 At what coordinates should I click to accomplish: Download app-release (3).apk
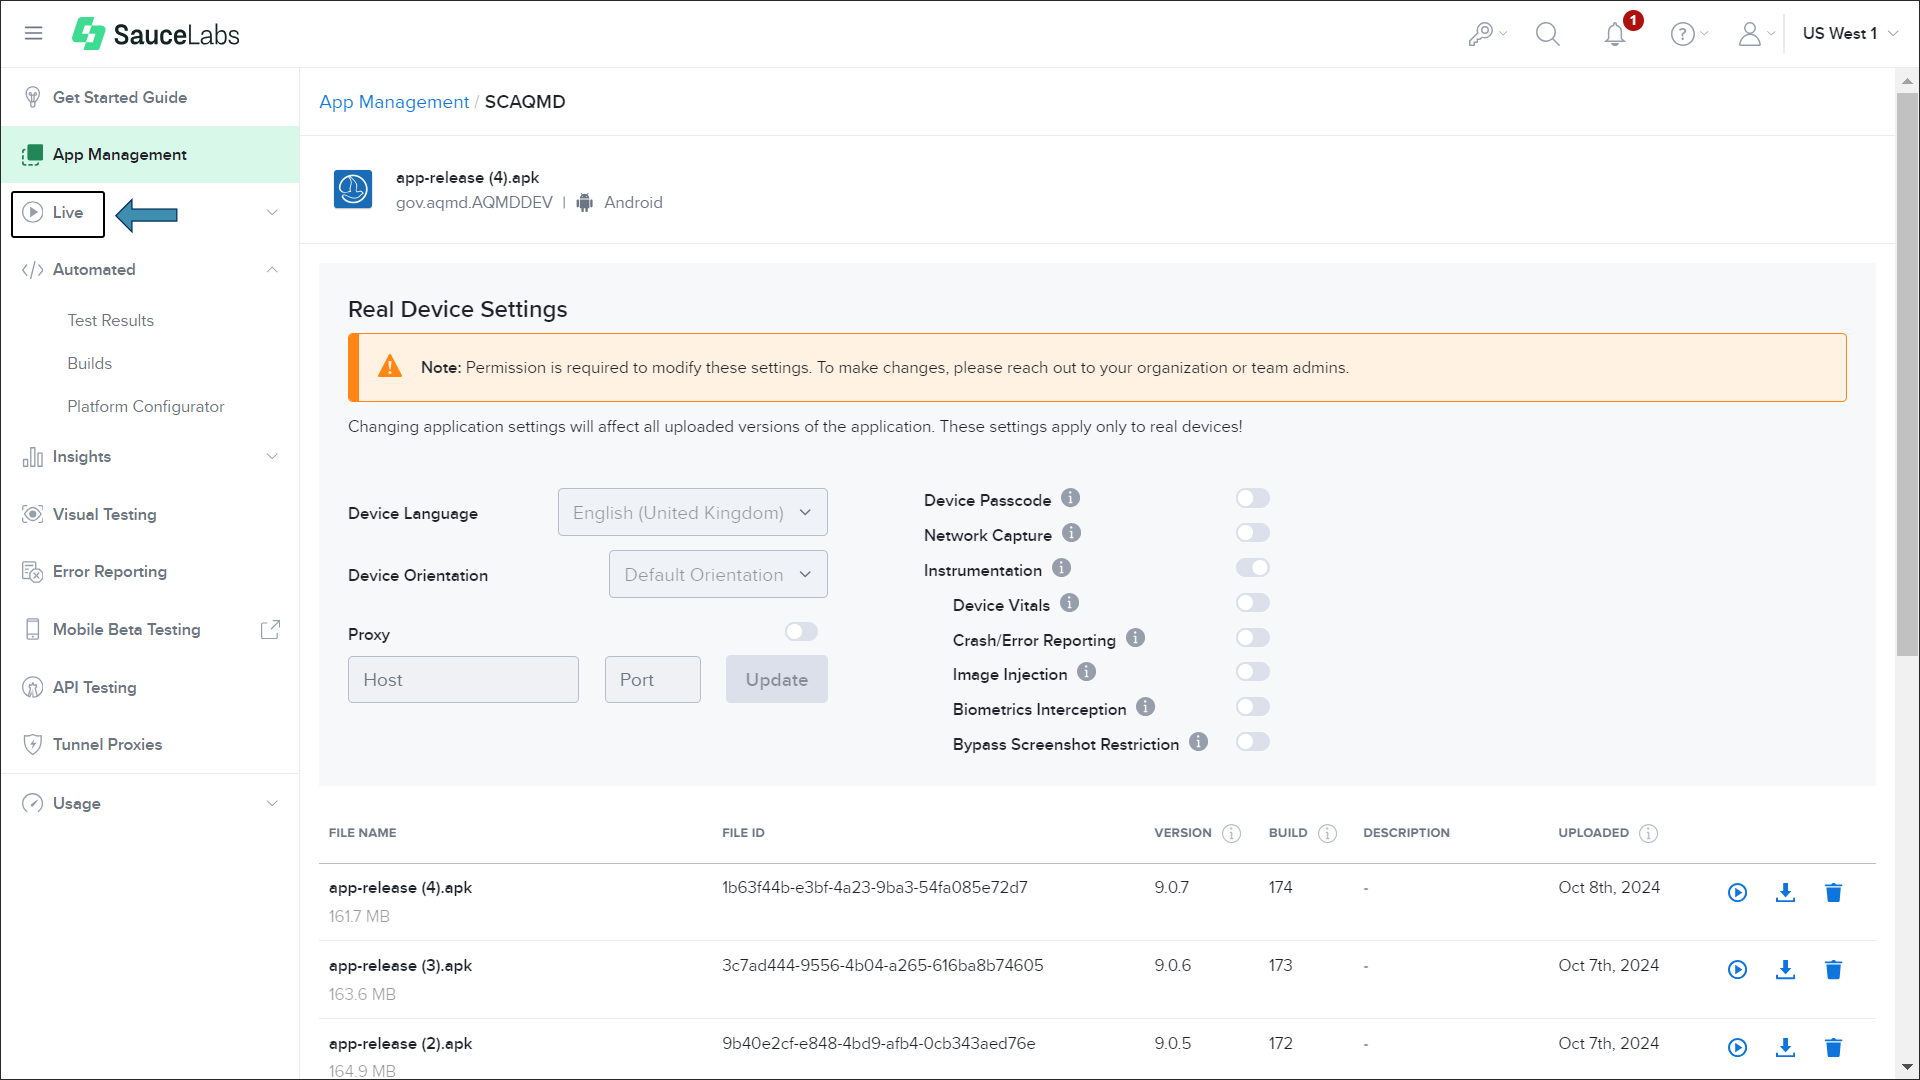(1785, 970)
